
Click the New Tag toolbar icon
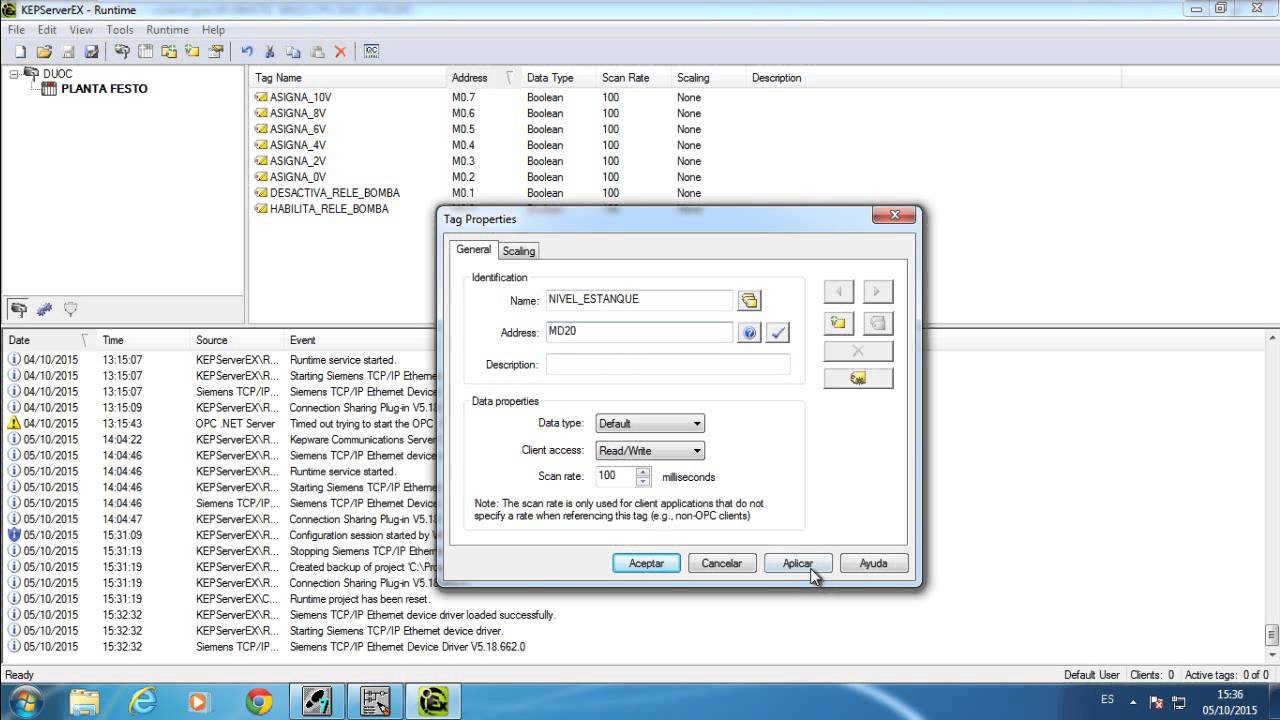tap(192, 51)
